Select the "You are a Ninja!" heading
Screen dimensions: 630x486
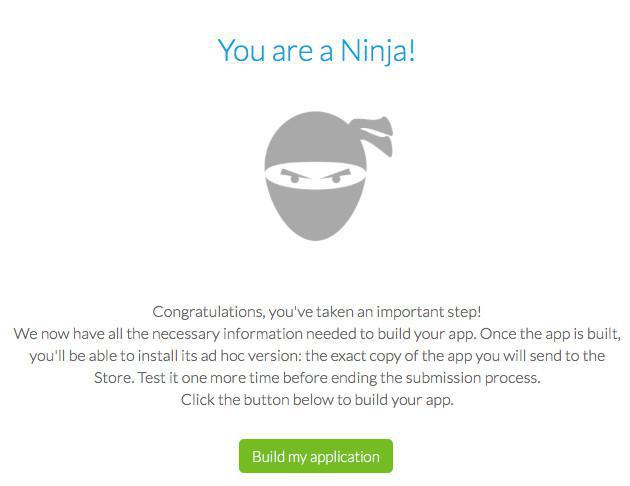(x=316, y=49)
